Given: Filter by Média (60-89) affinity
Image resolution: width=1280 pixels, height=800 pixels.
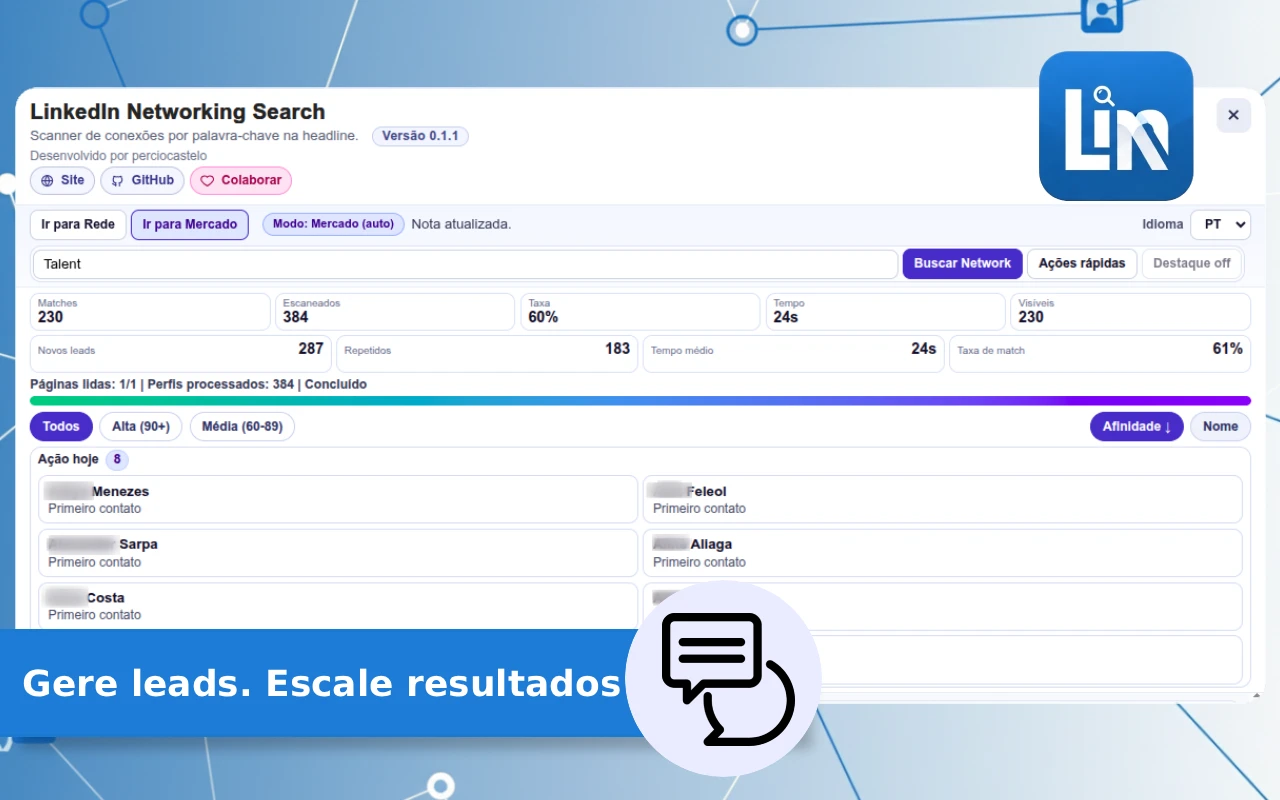Looking at the screenshot, I should pos(242,427).
